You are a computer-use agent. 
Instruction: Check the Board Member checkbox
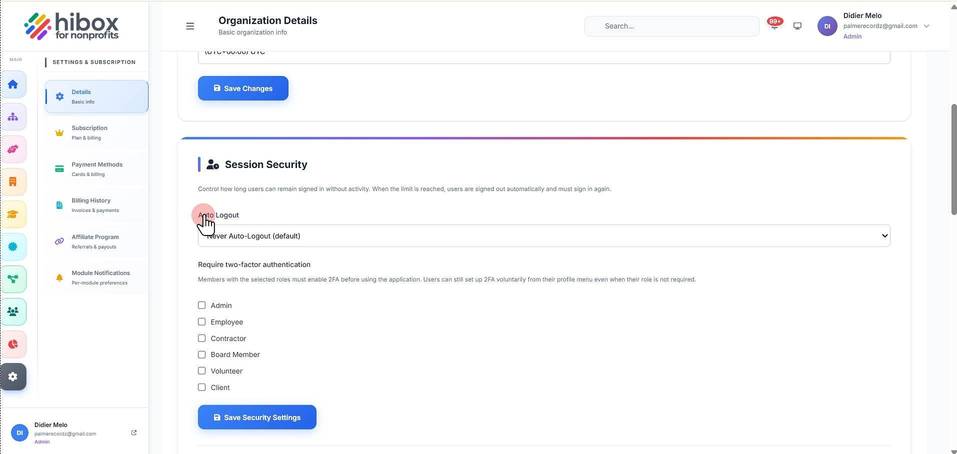[202, 355]
